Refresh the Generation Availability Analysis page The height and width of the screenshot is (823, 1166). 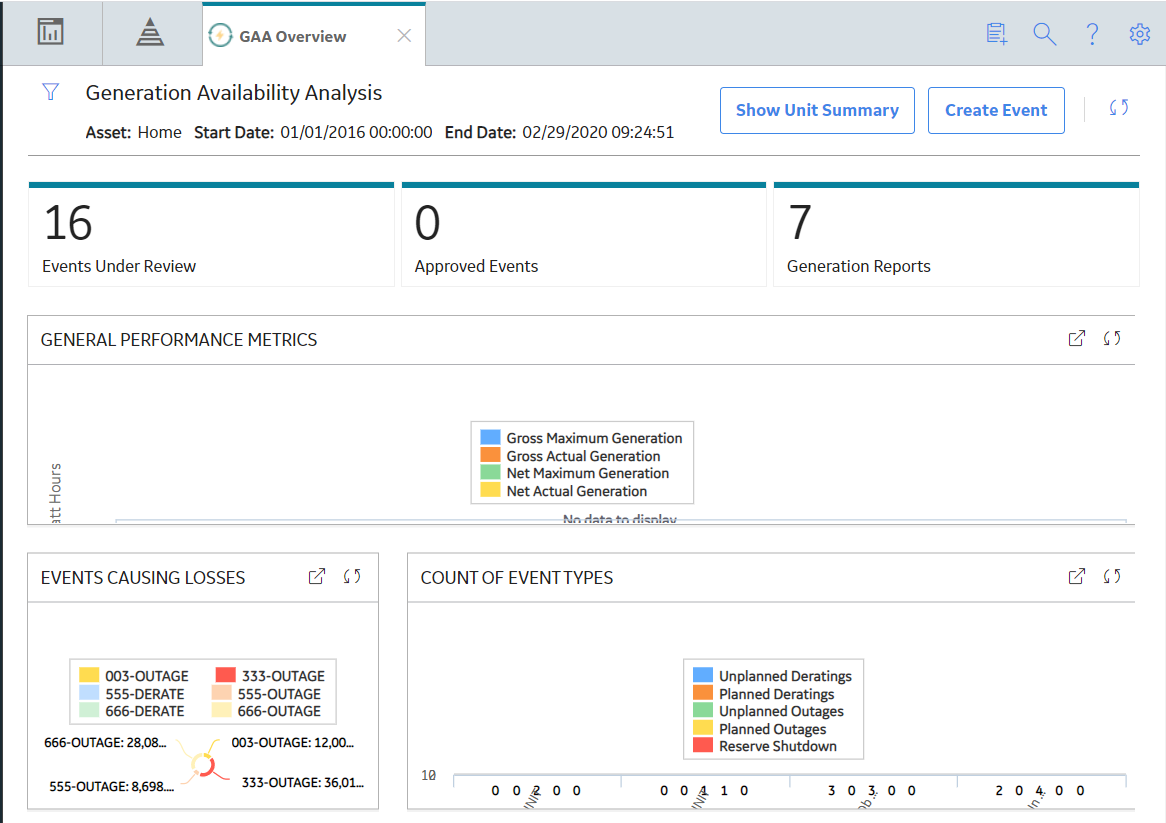1118,109
